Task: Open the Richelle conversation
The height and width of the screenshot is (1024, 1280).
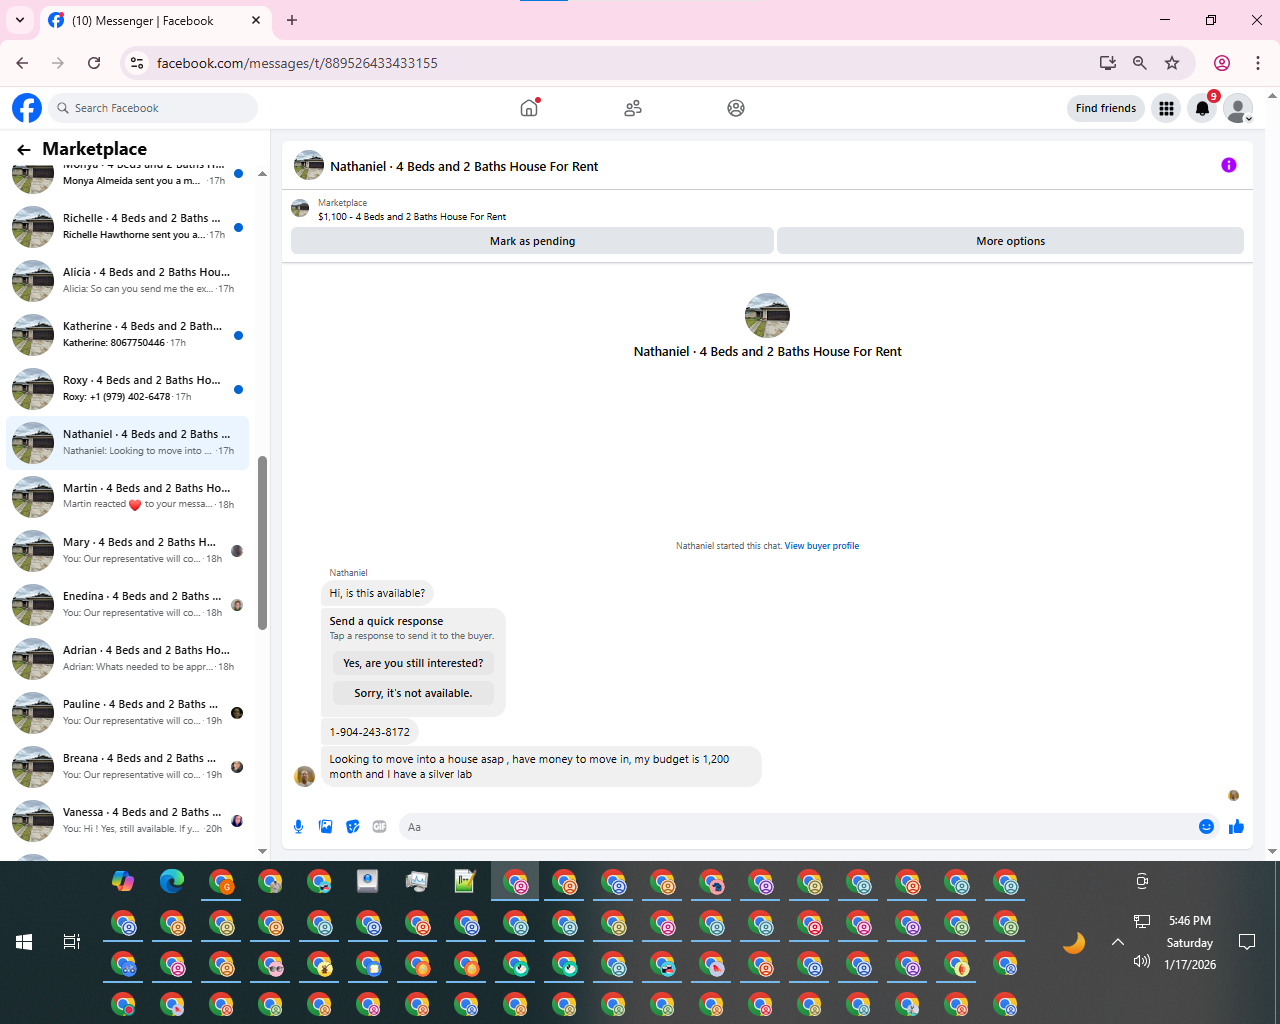Action: [127, 227]
